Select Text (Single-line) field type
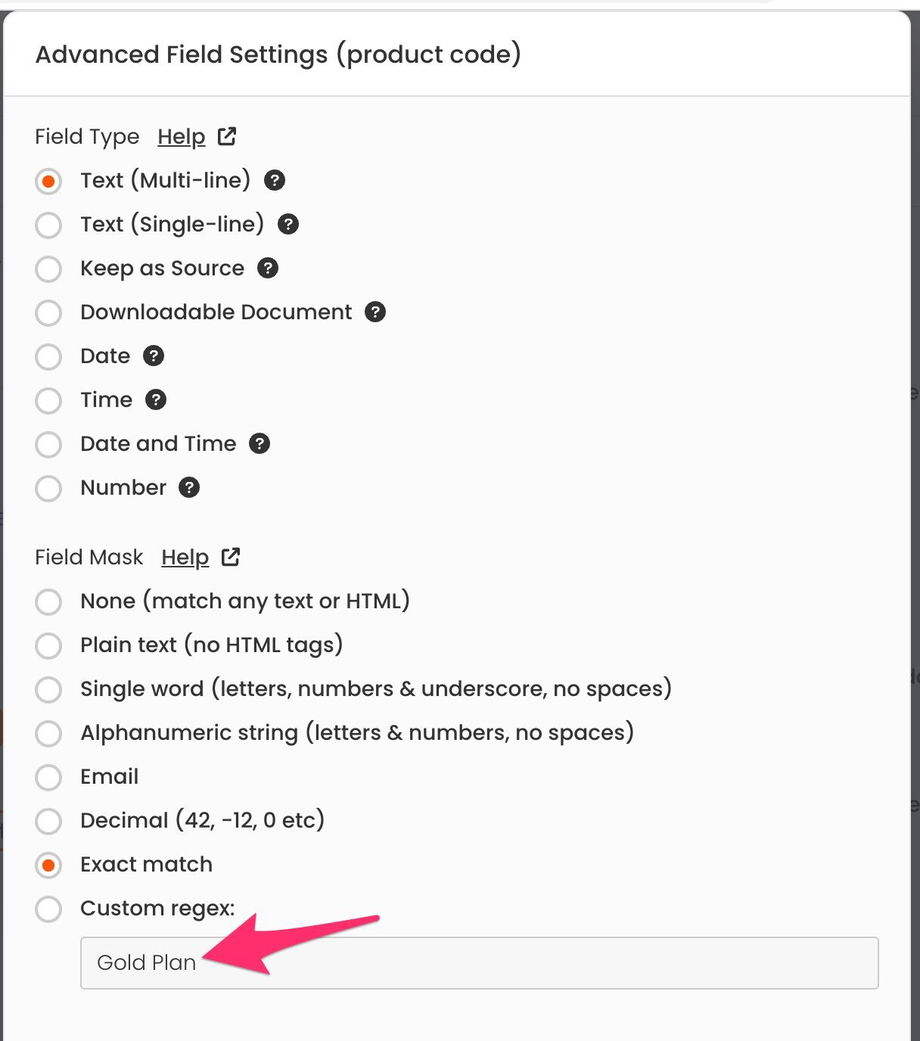The width and height of the screenshot is (920, 1041). [48, 225]
